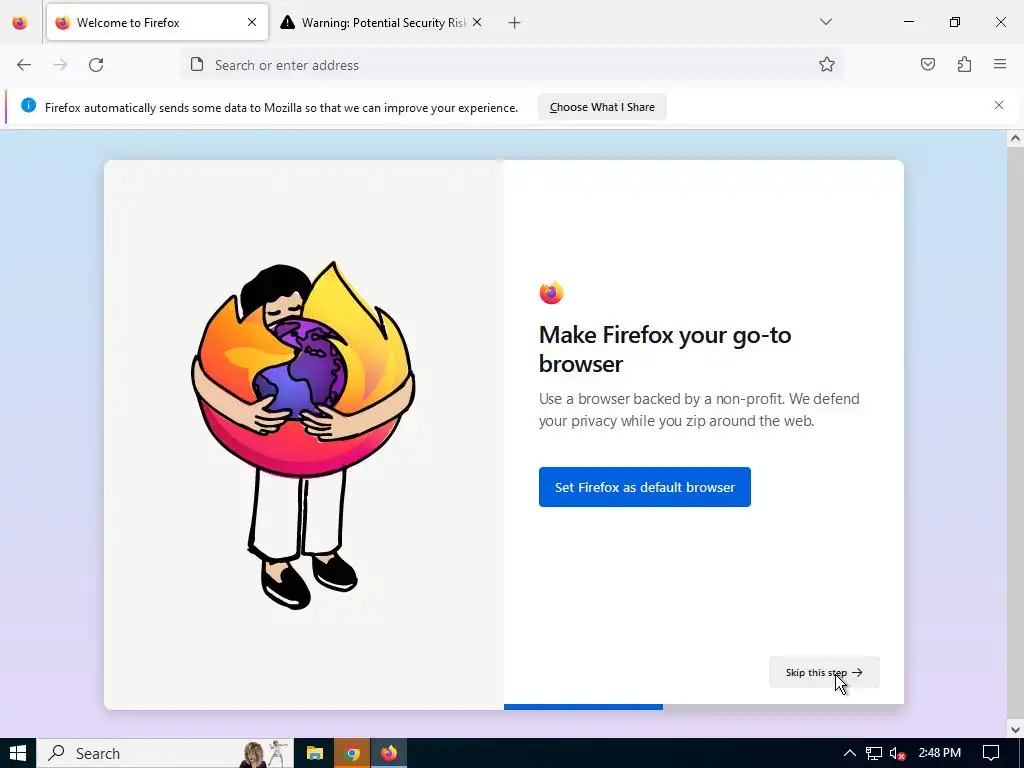Switch to the Welcome to Firefox tab
This screenshot has height=768, width=1024.
tap(157, 23)
